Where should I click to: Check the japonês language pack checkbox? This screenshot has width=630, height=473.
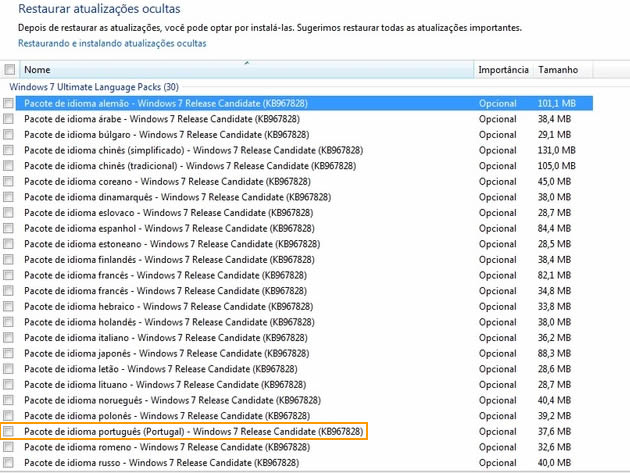pyautogui.click(x=8, y=353)
